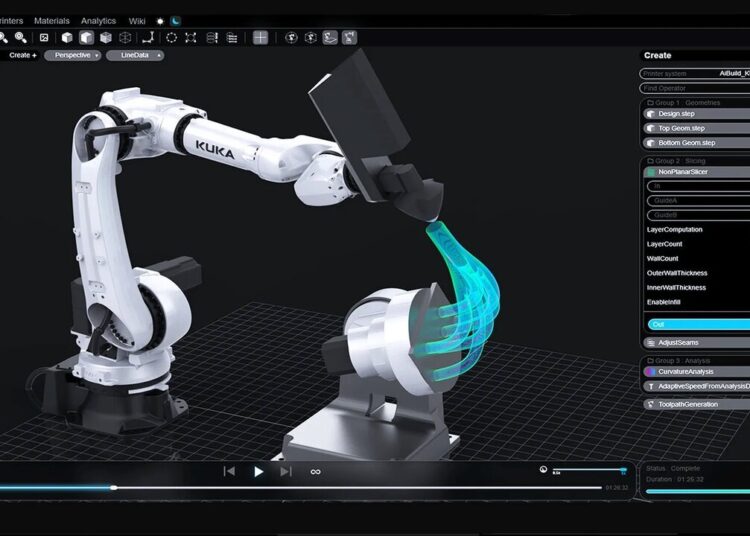Select the solid cube shading mode
This screenshot has width=750, height=536.
pos(67,37)
